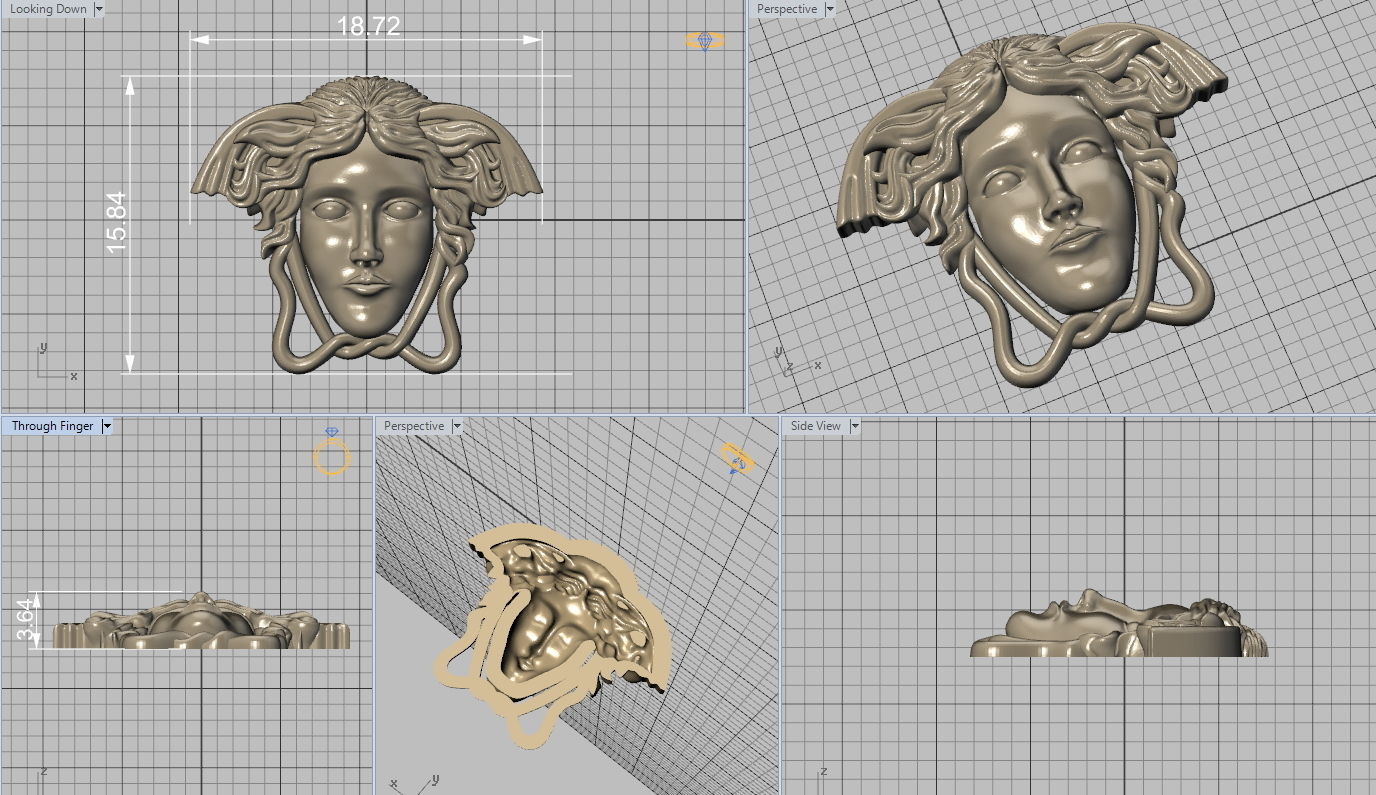Open the Through Finger viewport dropdown arrow
Screen dimensions: 1376x795
(x=107, y=426)
